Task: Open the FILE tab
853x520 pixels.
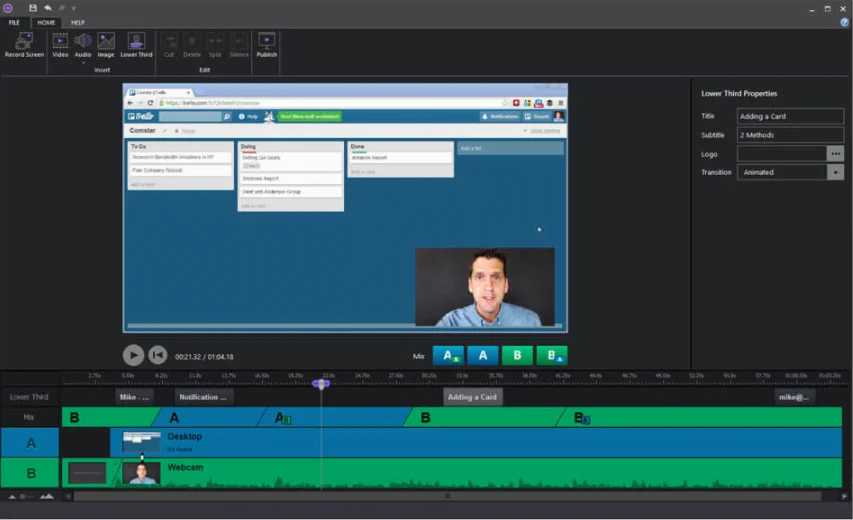Action: point(14,22)
